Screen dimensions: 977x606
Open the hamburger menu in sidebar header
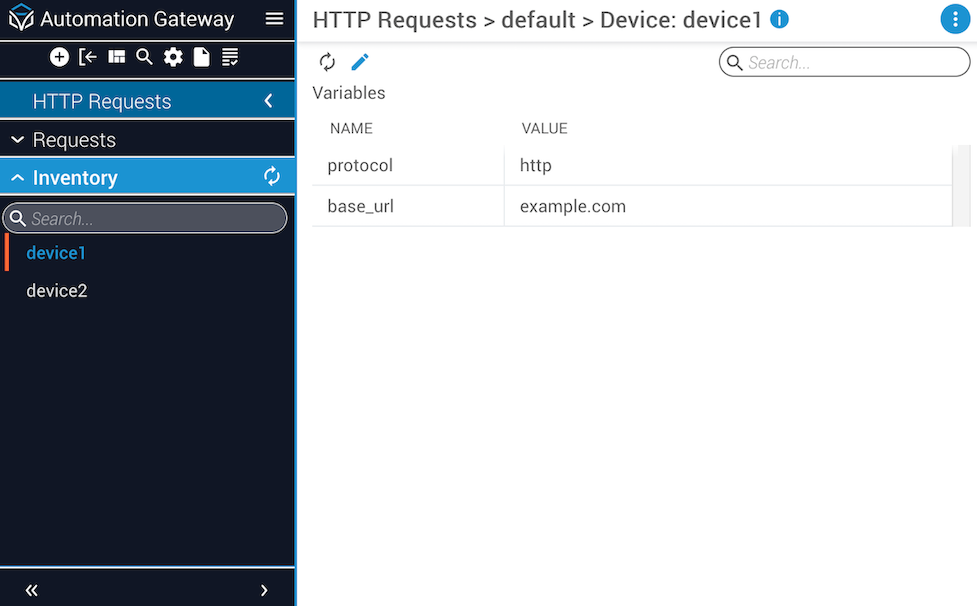tap(274, 19)
